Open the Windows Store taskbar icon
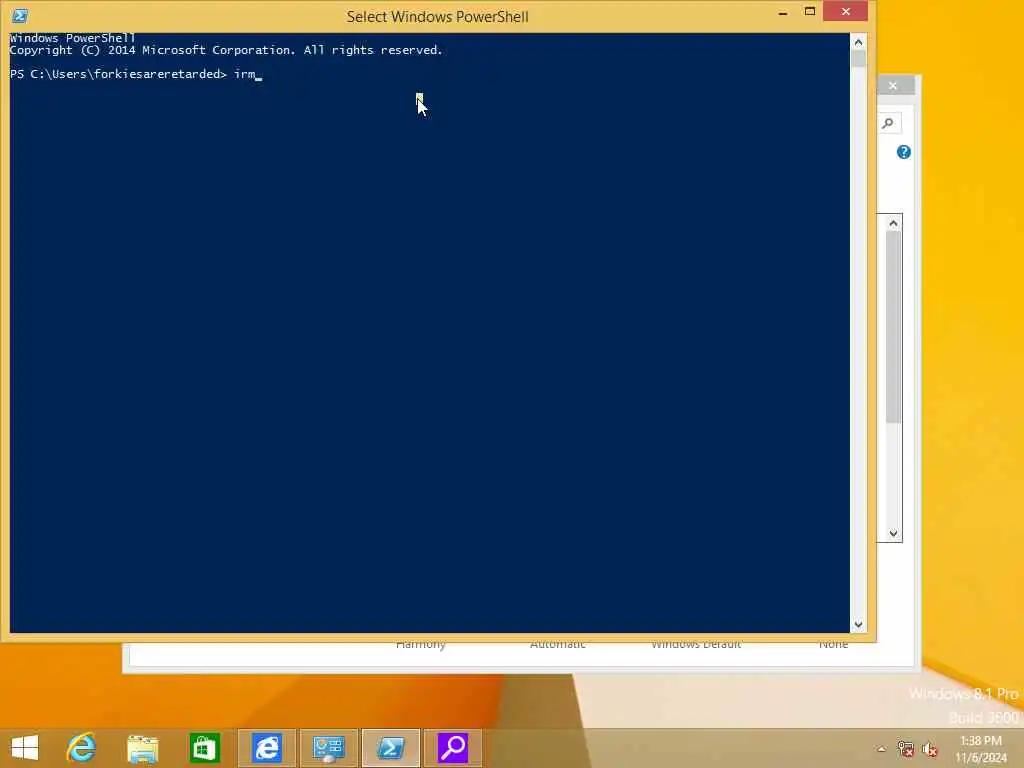 point(204,748)
